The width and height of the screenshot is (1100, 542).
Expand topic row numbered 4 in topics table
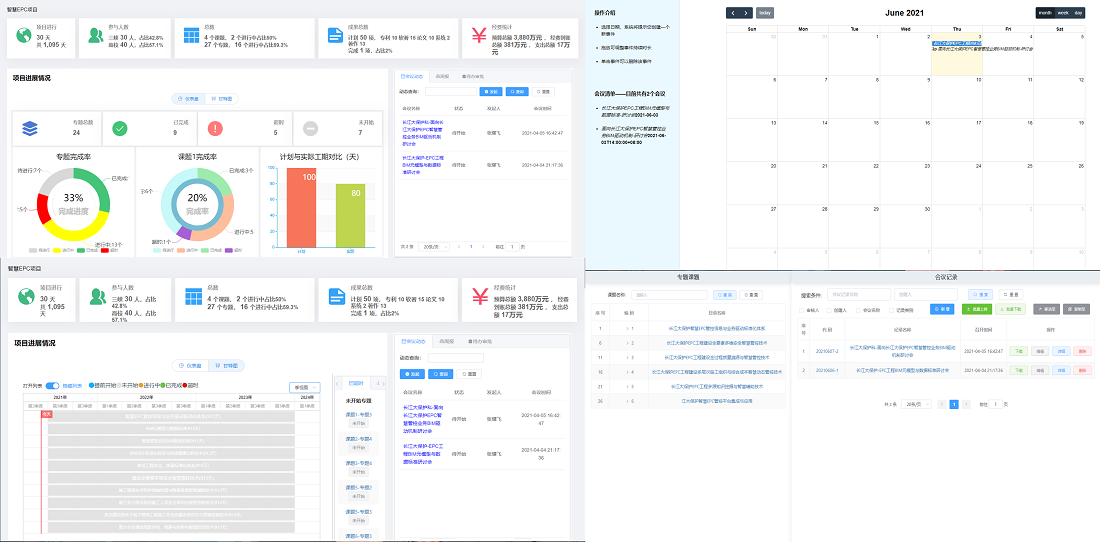(629, 372)
